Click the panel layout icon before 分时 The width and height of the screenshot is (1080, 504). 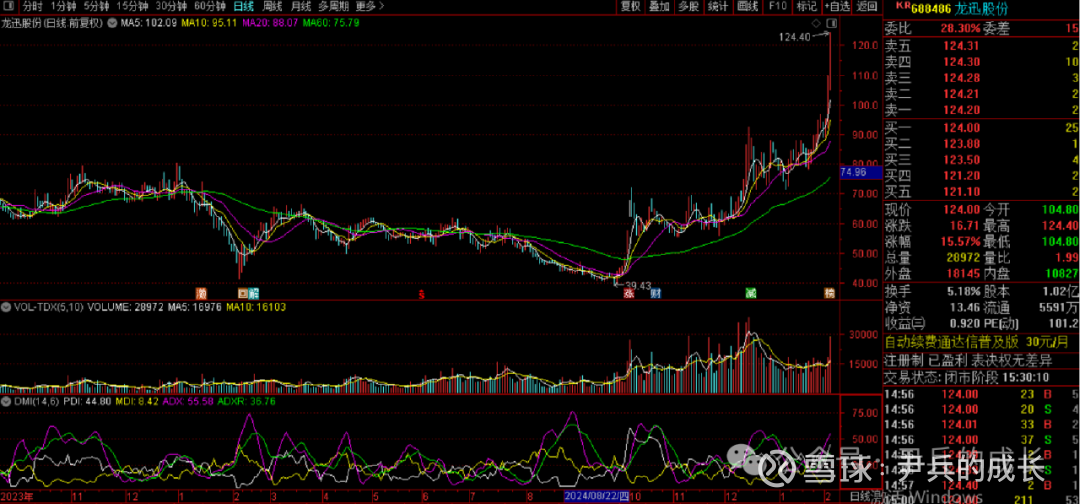click(9, 7)
